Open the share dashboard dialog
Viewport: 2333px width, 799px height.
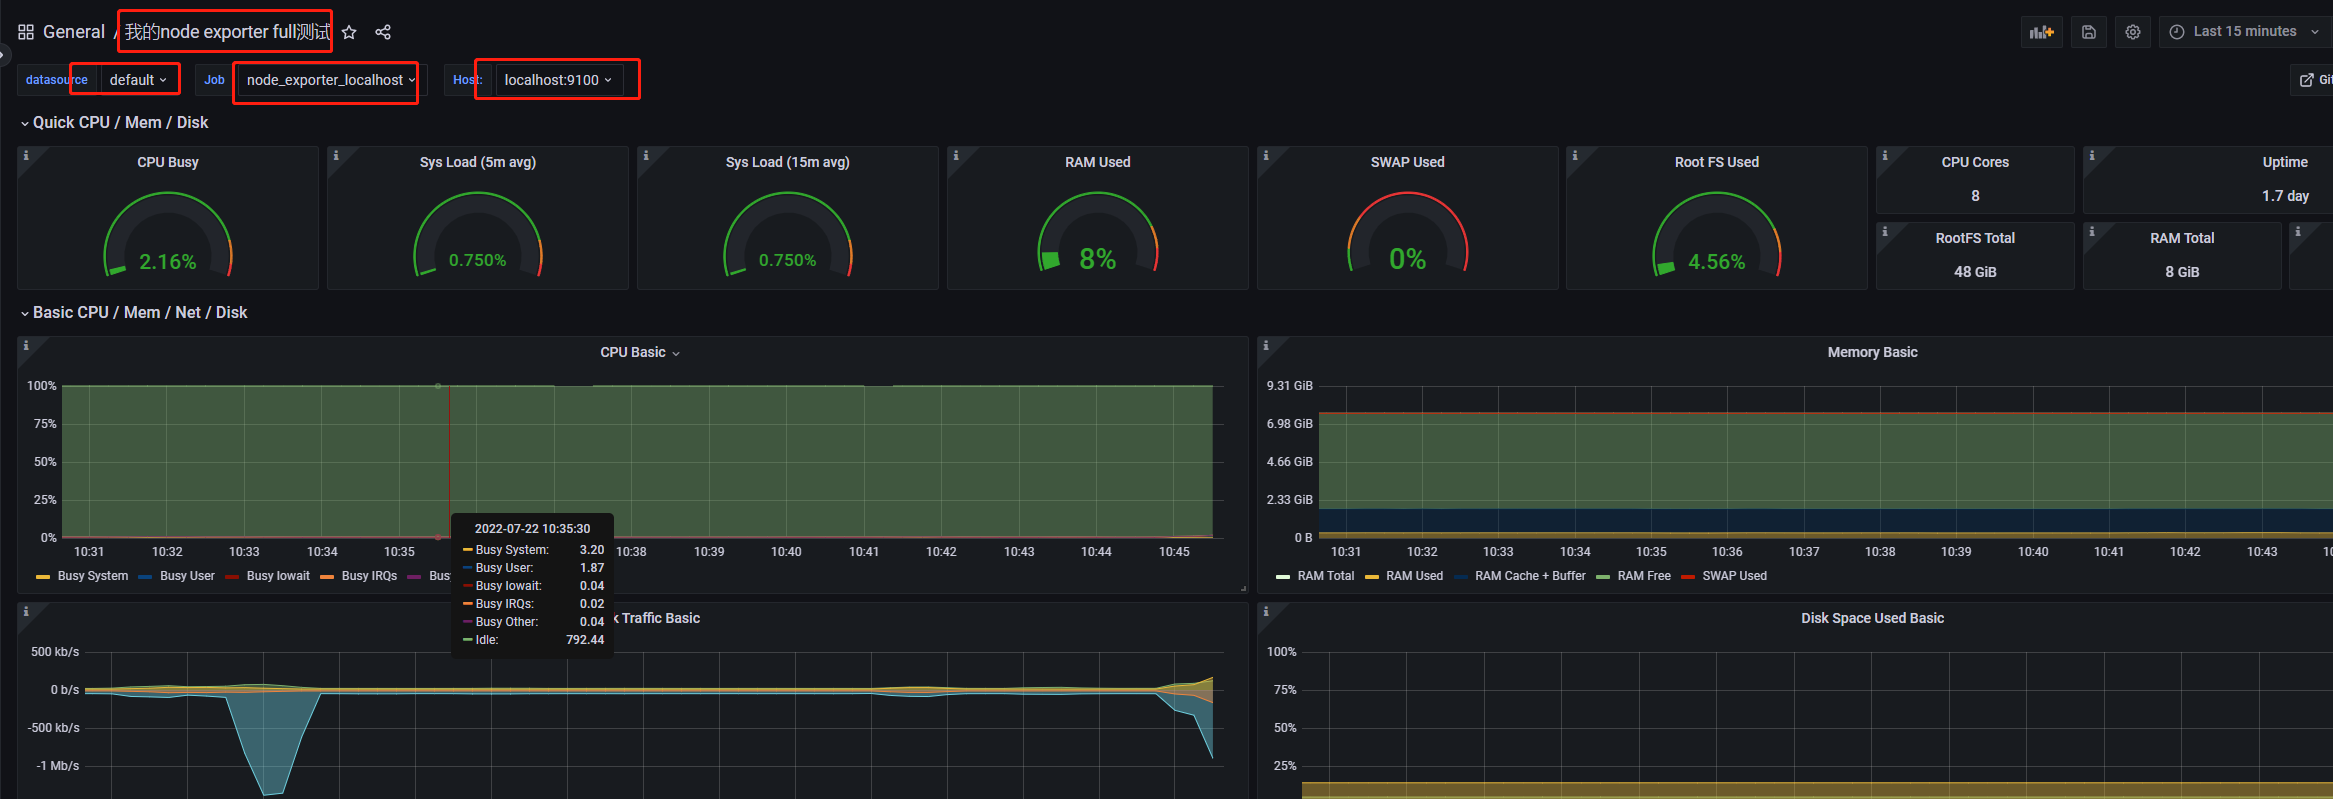(x=383, y=32)
